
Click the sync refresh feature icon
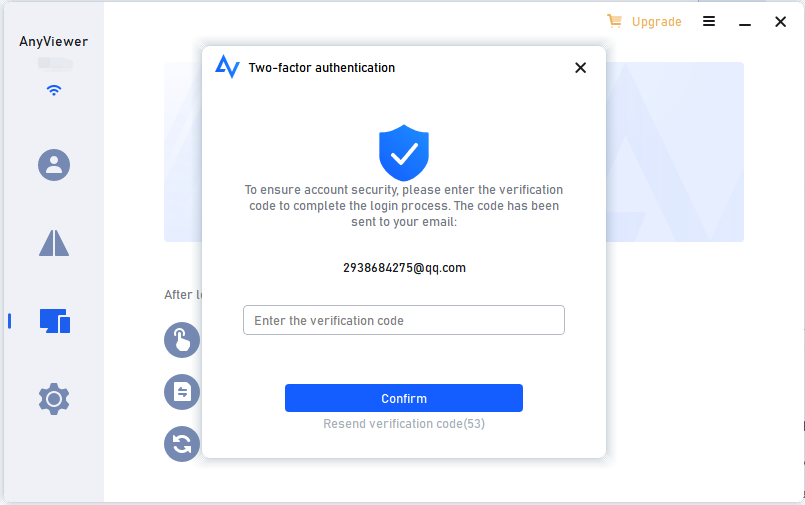click(x=182, y=444)
